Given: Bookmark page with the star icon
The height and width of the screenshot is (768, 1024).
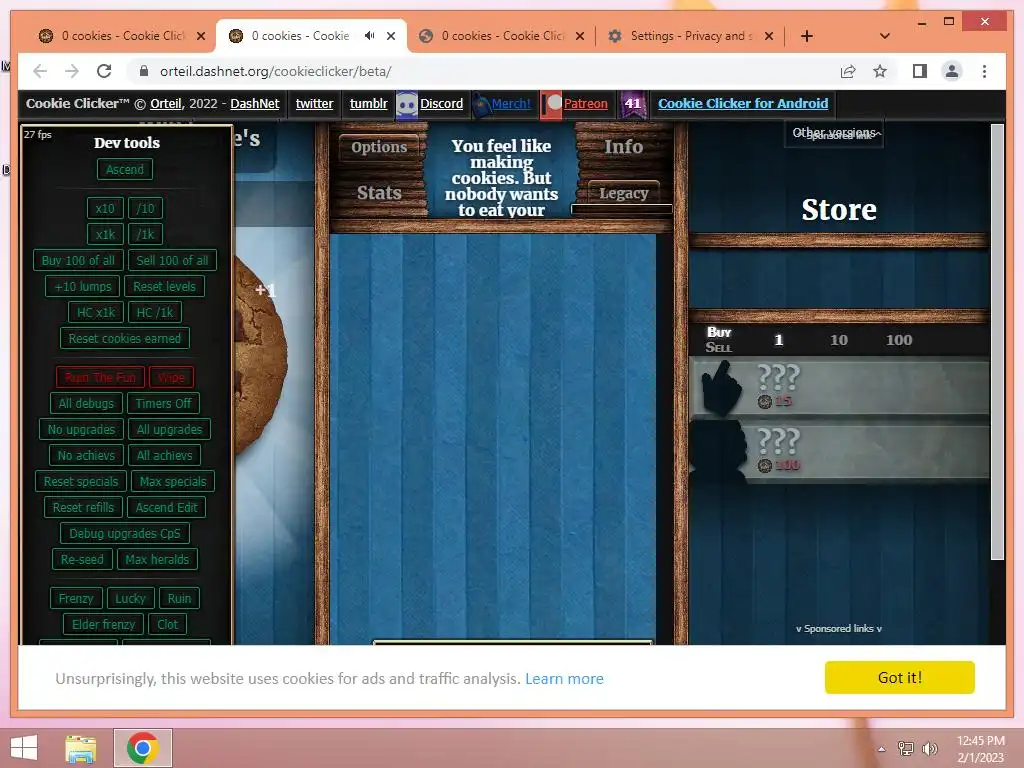Looking at the screenshot, I should click(880, 71).
